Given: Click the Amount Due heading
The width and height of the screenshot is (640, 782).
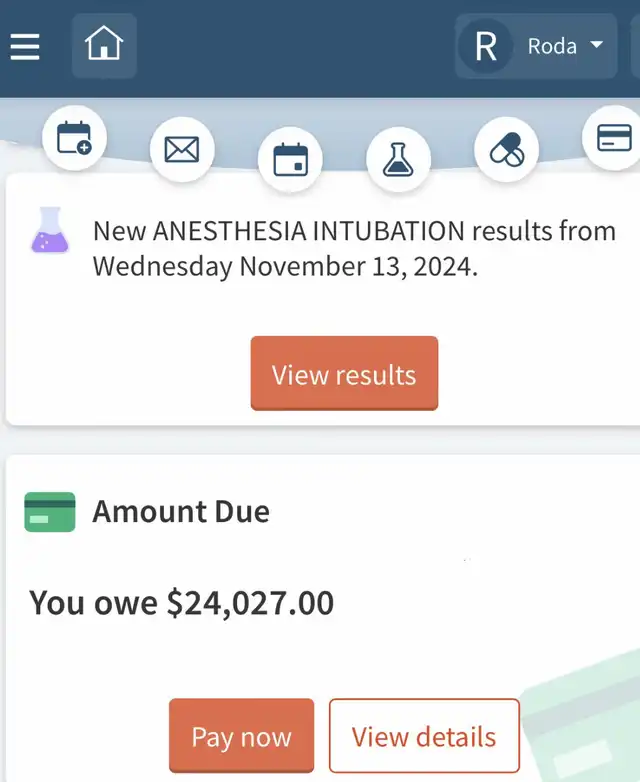Looking at the screenshot, I should (181, 512).
